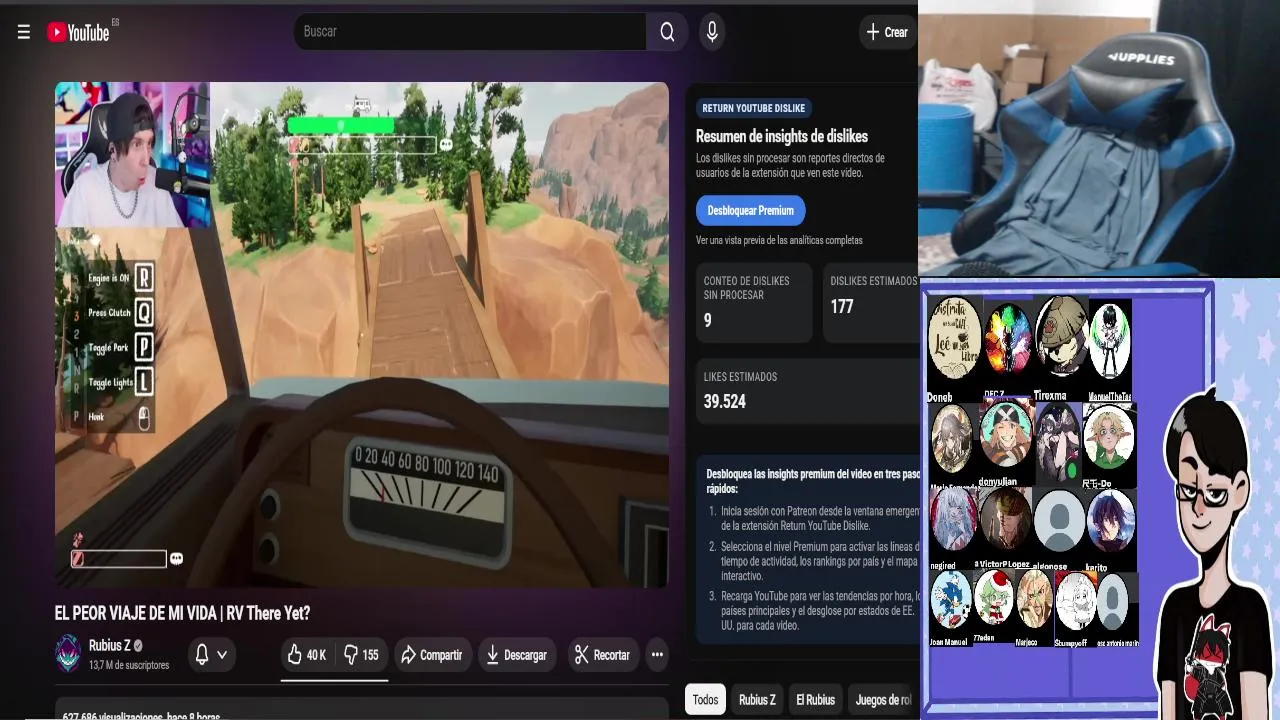The width and height of the screenshot is (1280, 720).
Task: Click the ManuelTheTas viewer avatar
Action: click(1110, 342)
